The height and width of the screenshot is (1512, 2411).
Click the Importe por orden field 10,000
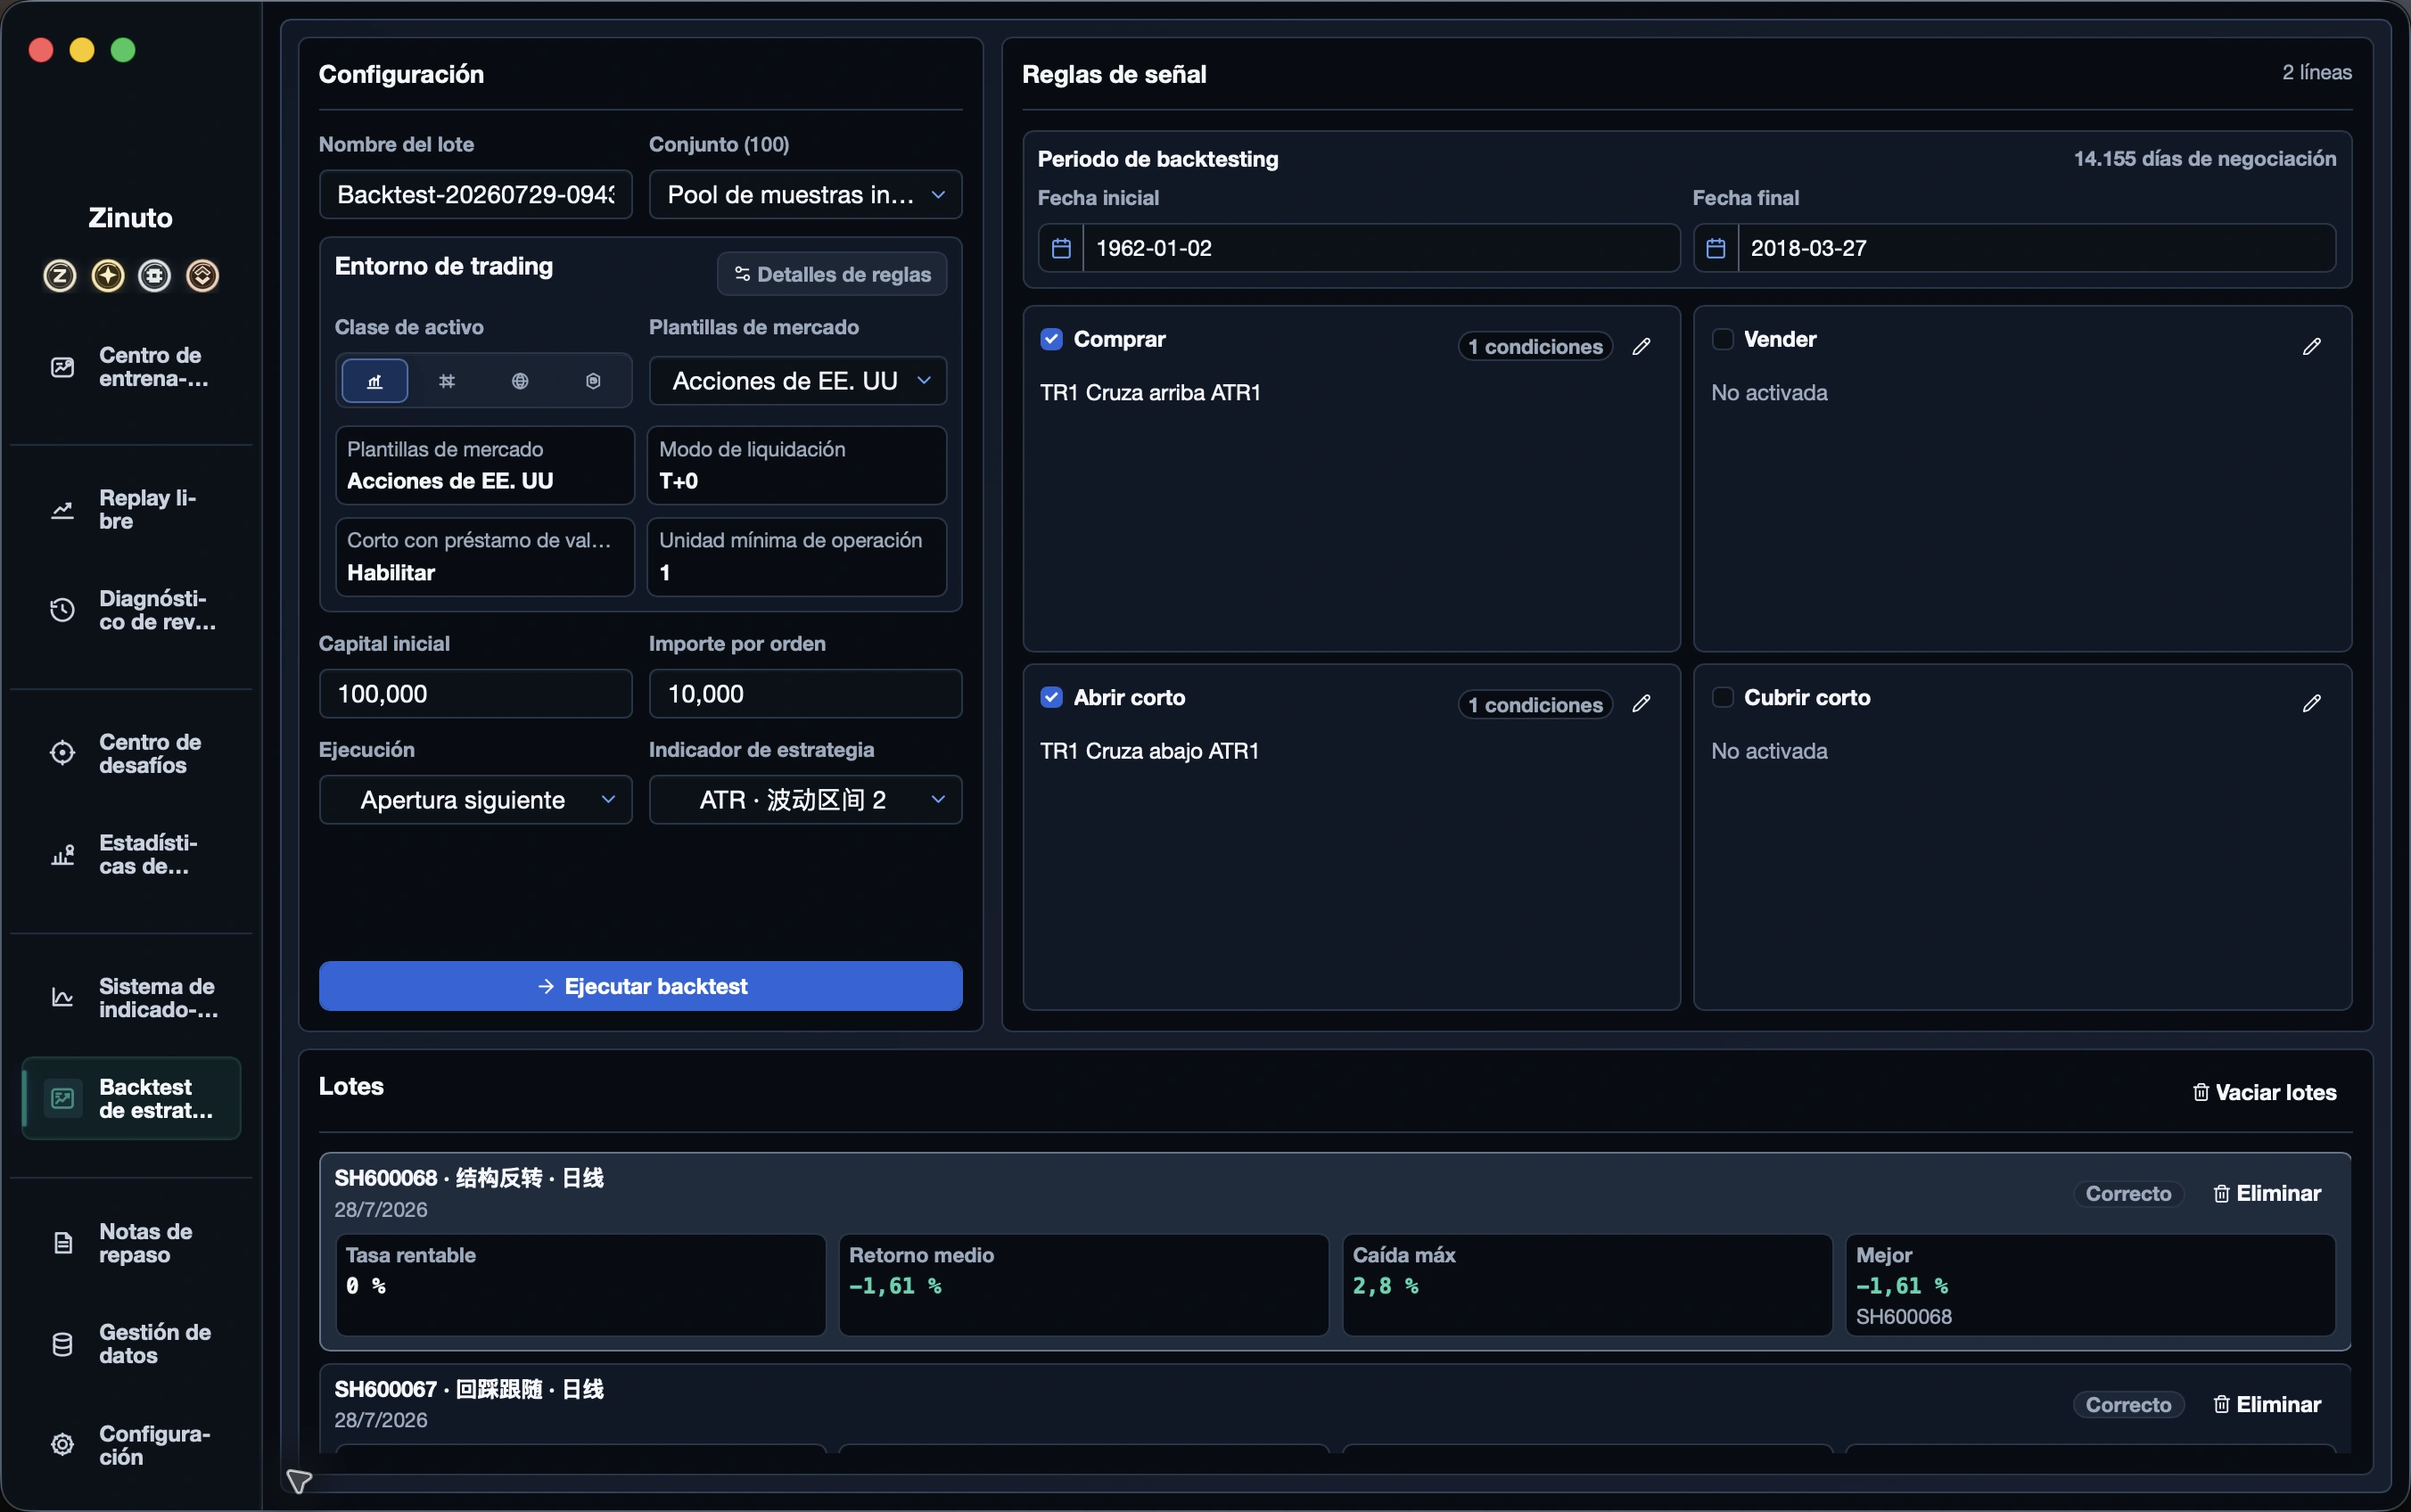tap(805, 694)
